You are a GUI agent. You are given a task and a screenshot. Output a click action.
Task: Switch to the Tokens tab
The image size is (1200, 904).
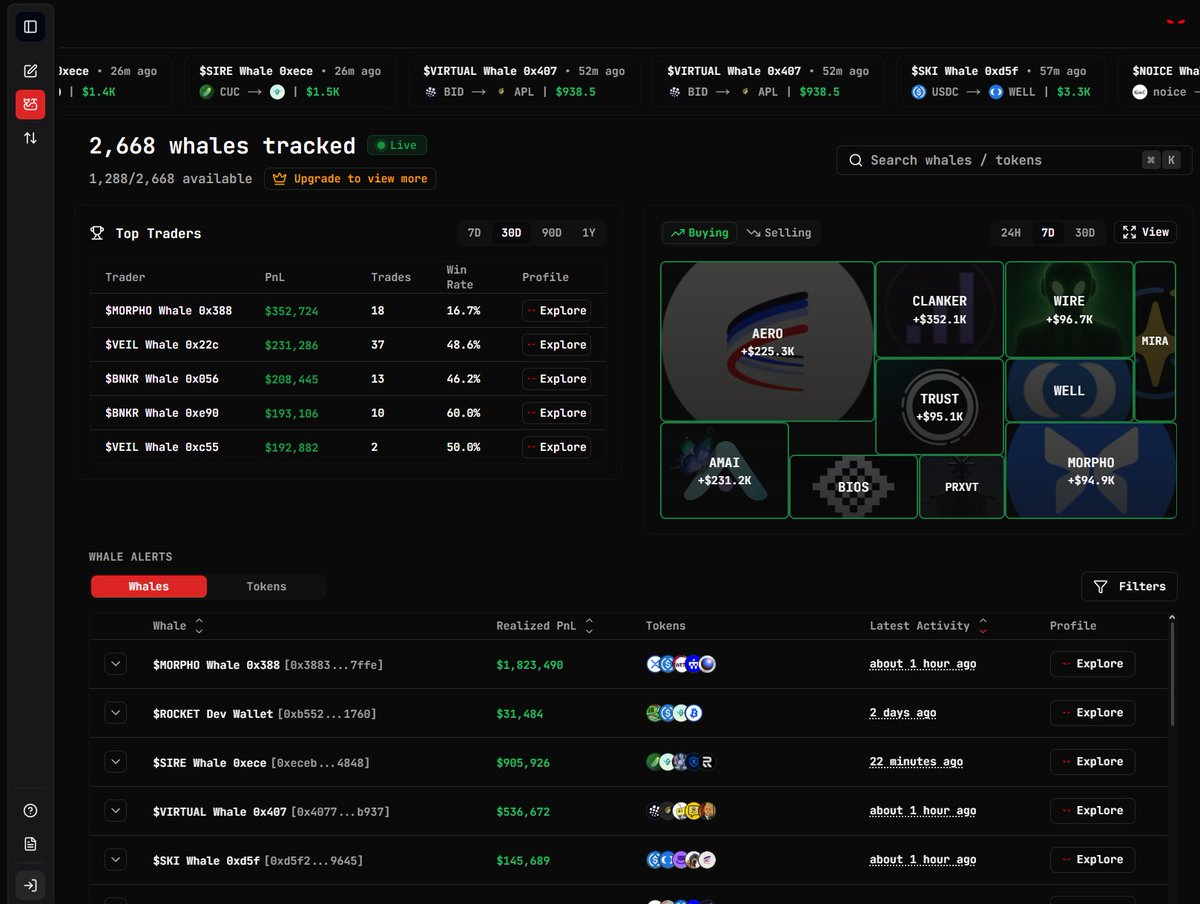click(x=267, y=587)
